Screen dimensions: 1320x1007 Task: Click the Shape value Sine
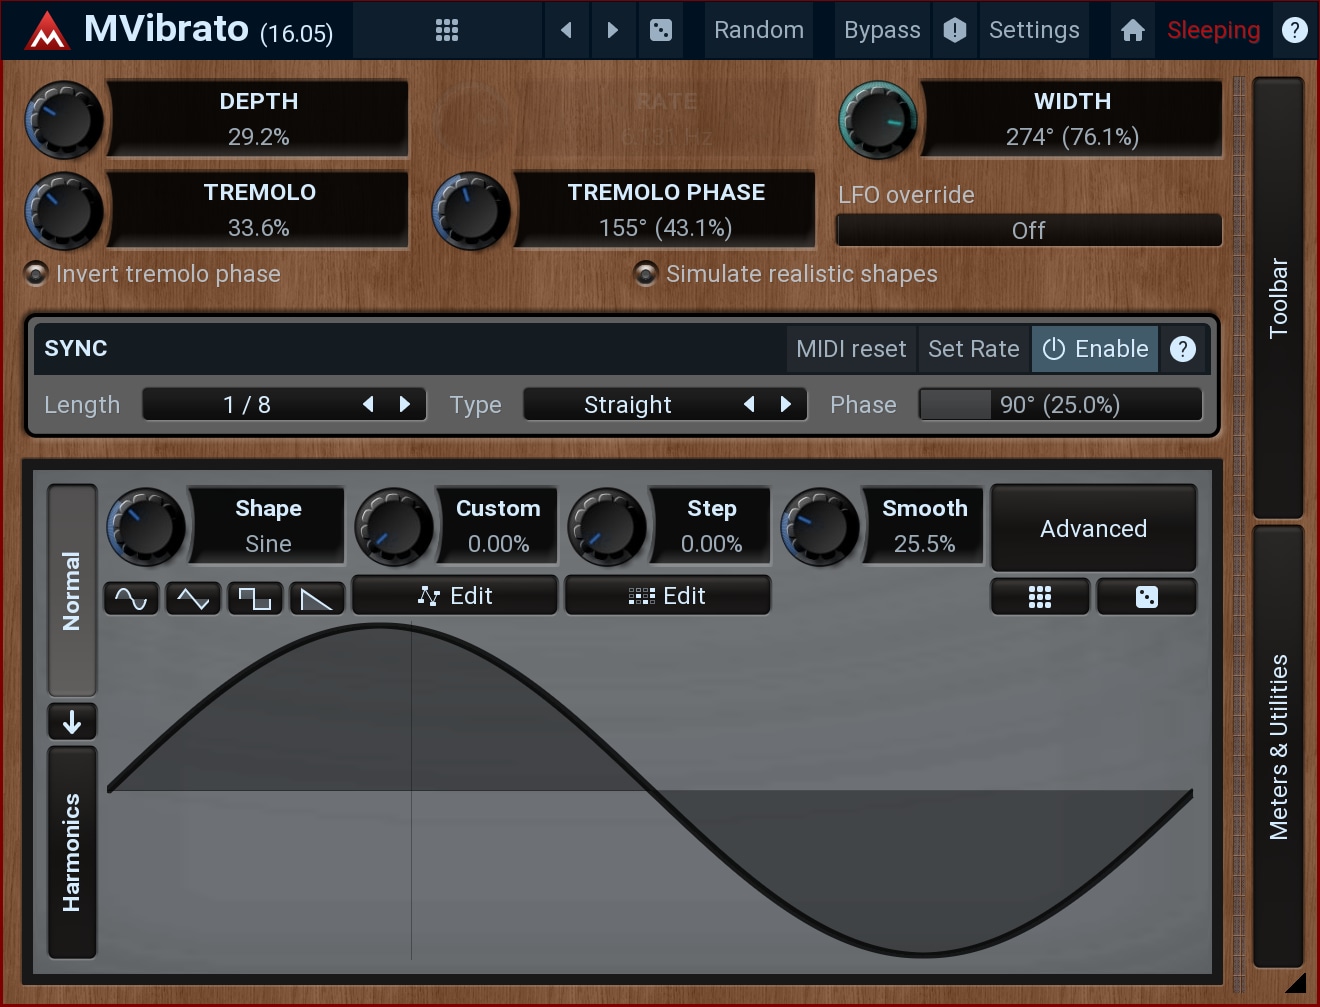click(268, 544)
